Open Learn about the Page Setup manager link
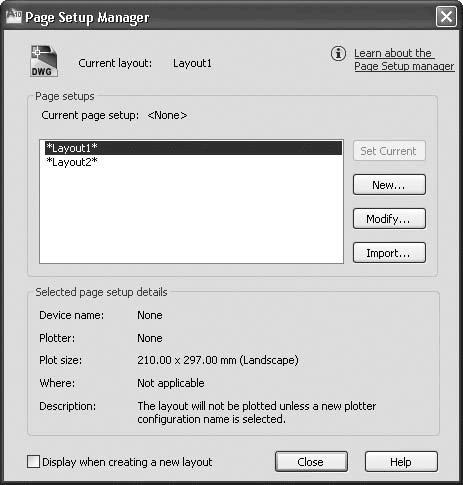463x485 pixels. [404, 60]
